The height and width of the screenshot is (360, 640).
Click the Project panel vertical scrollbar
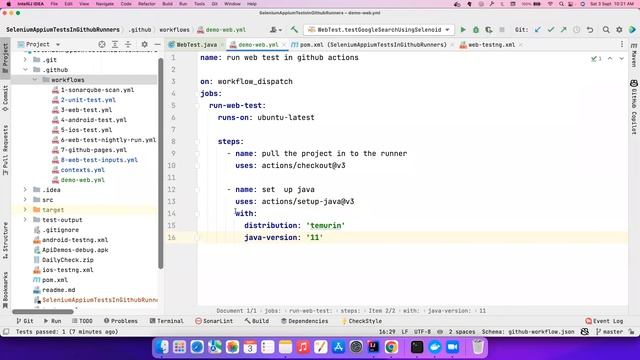[161, 163]
